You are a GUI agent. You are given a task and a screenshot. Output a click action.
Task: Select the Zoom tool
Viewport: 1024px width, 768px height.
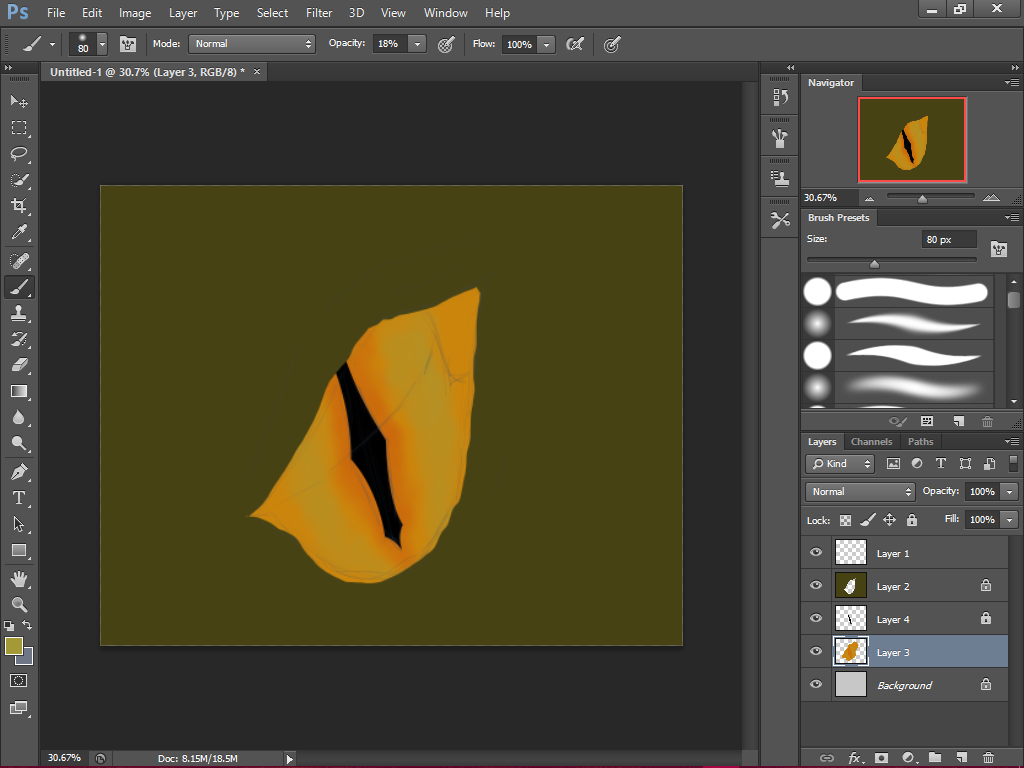pos(18,602)
